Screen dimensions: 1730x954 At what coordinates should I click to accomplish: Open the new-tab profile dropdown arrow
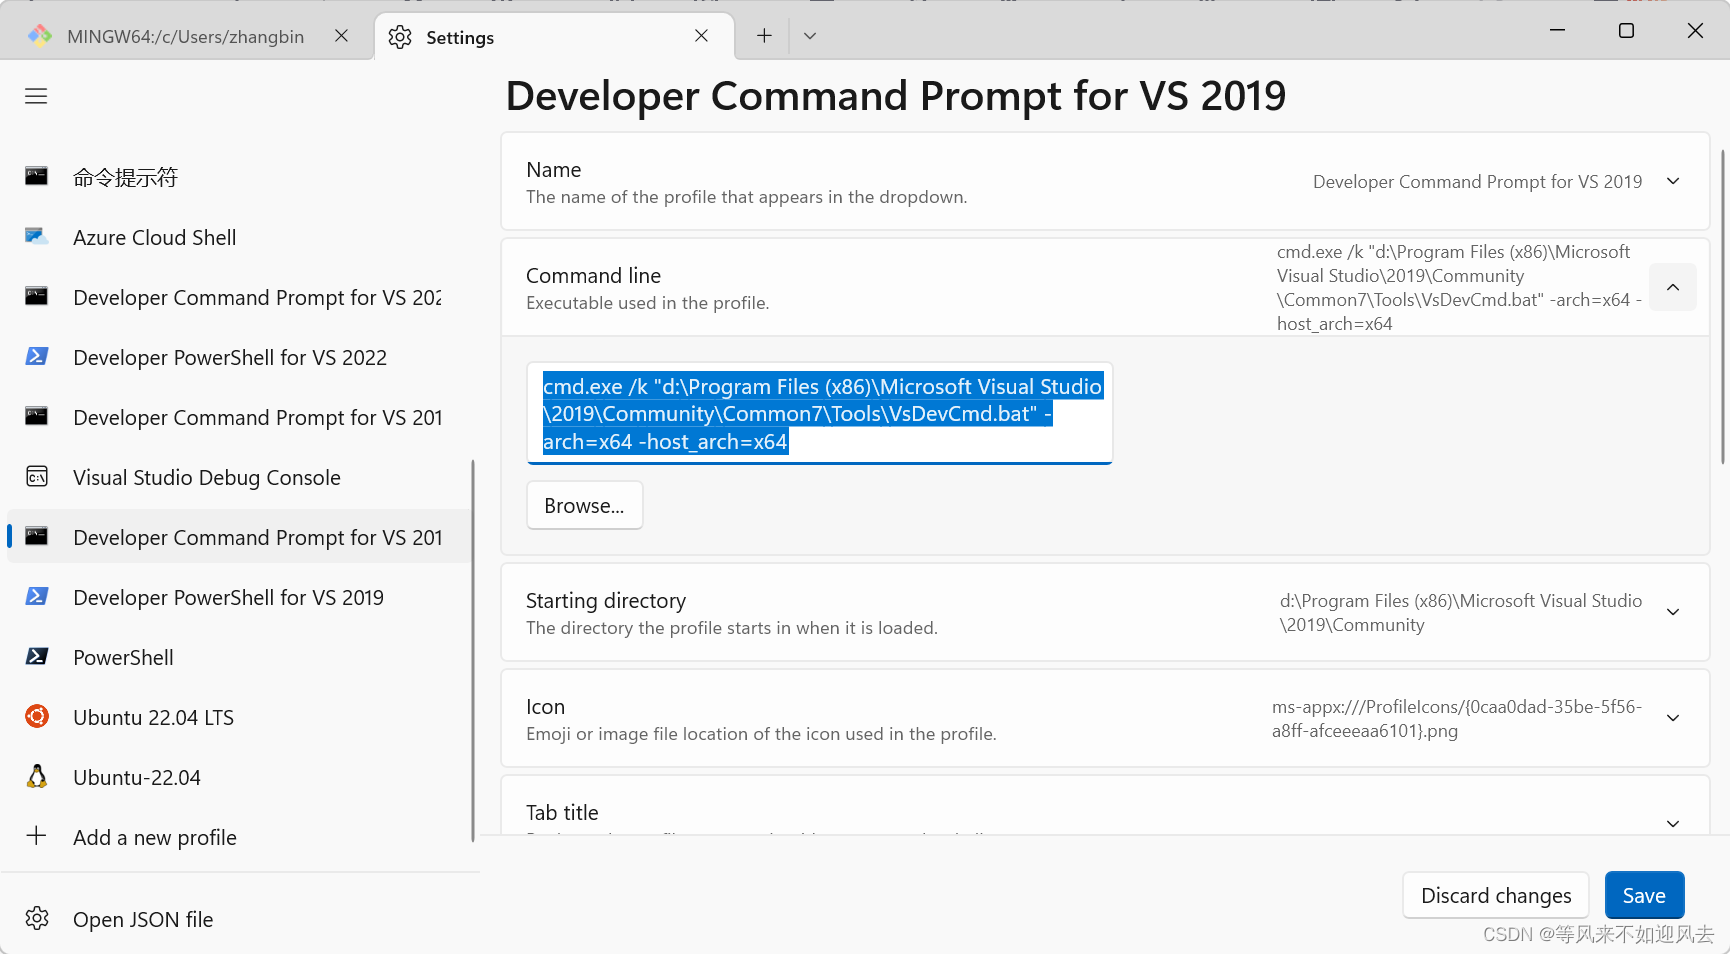coord(810,36)
